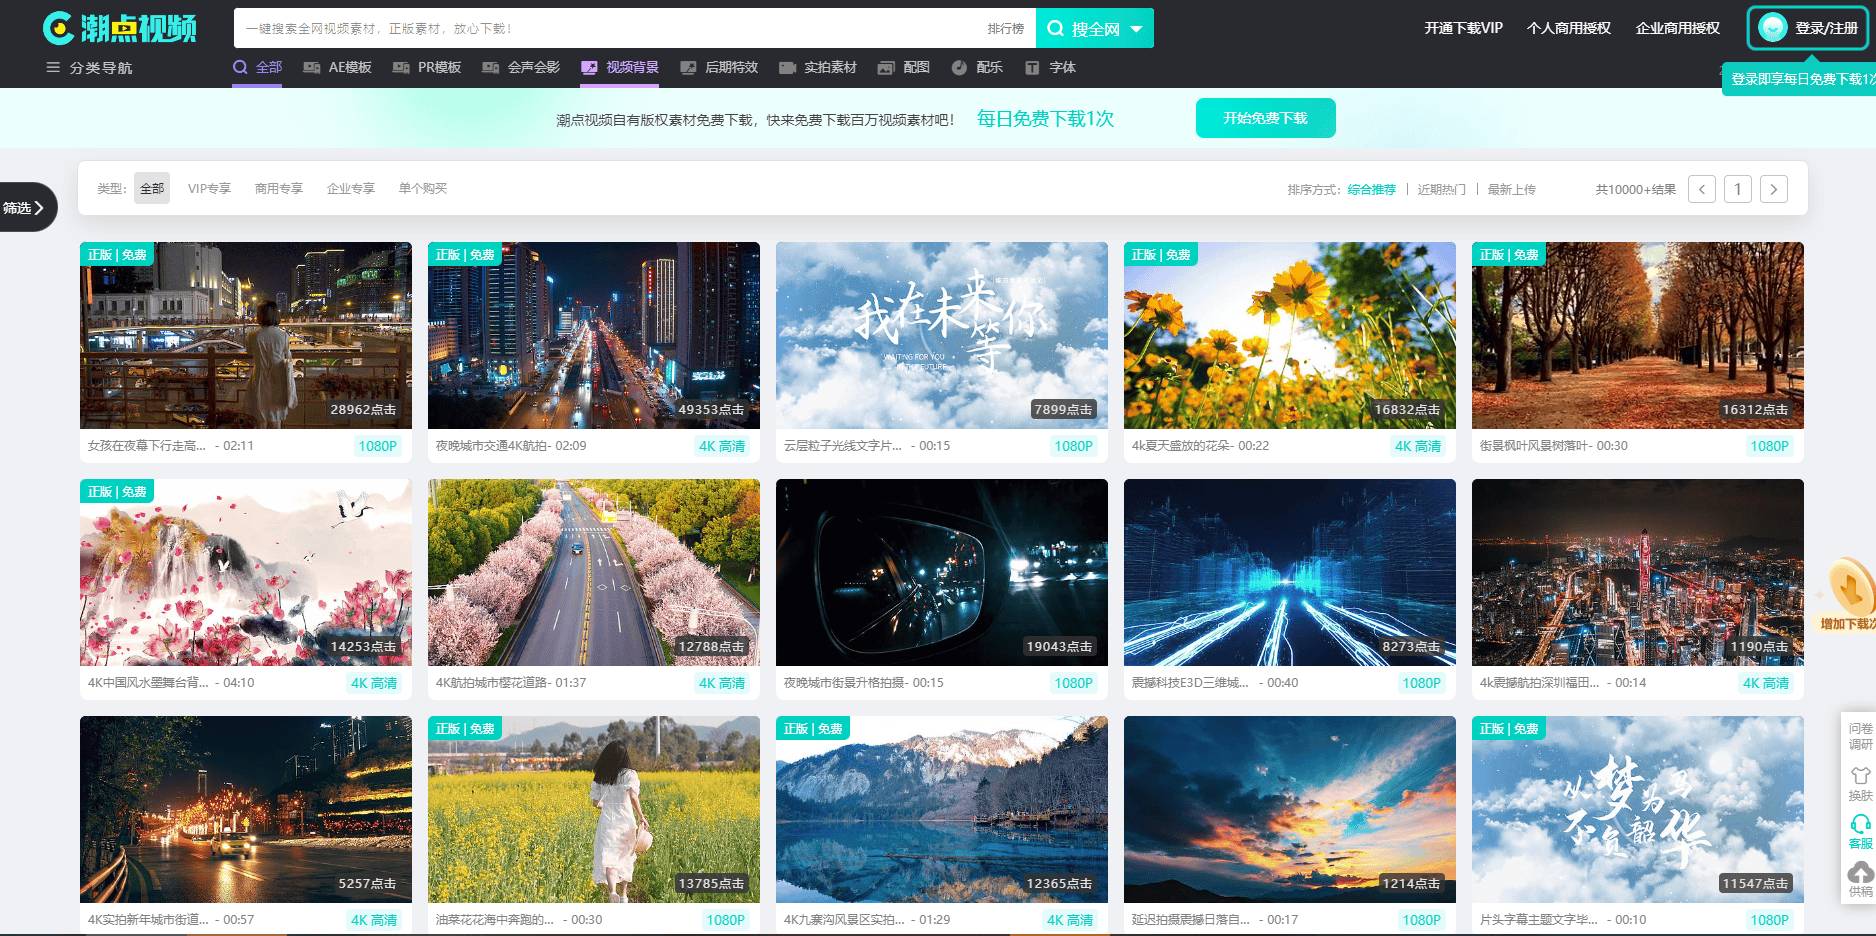Click the 开始免费下载 button
The width and height of the screenshot is (1876, 936).
point(1265,118)
